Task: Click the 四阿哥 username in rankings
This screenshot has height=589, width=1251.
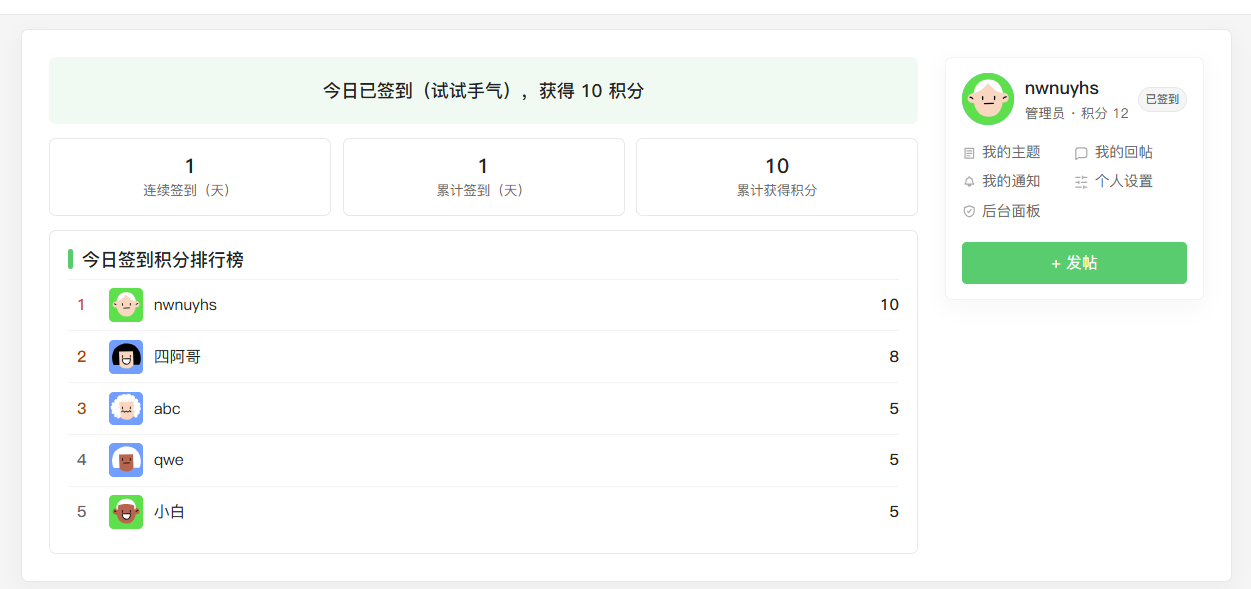Action: 177,357
